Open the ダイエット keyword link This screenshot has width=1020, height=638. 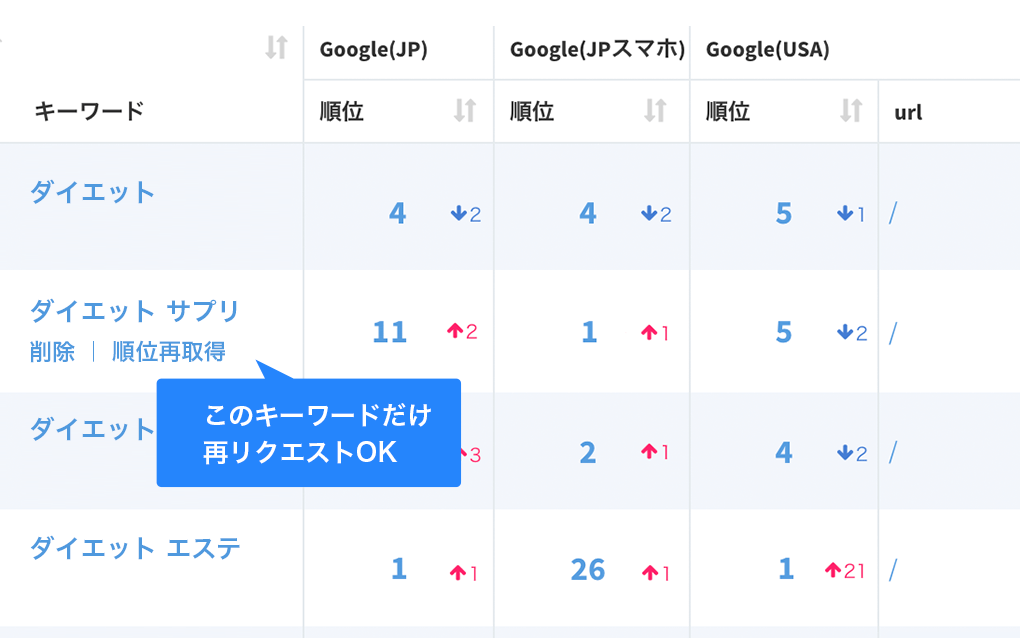click(92, 193)
